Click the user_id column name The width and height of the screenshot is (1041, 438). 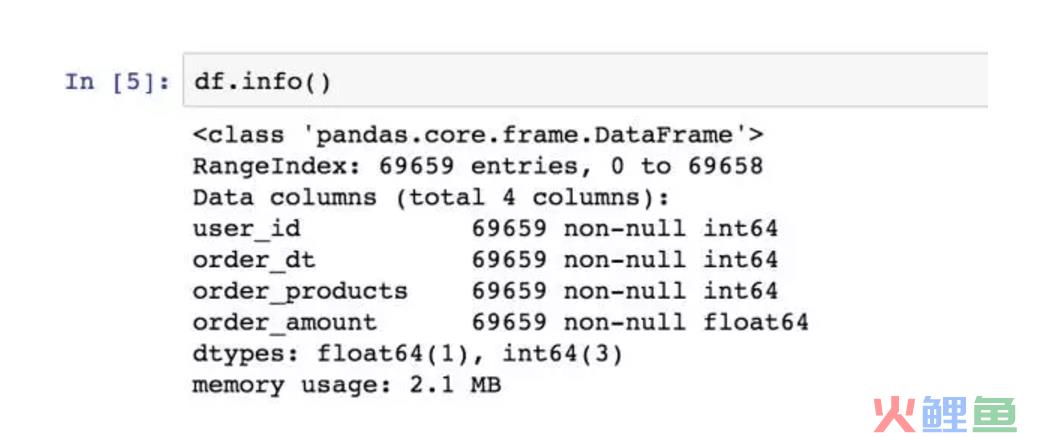coord(246,230)
